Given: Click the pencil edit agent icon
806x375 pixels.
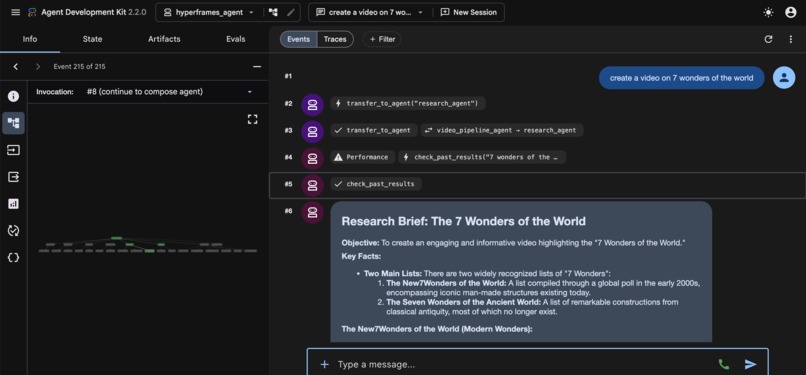Looking at the screenshot, I should click(291, 12).
